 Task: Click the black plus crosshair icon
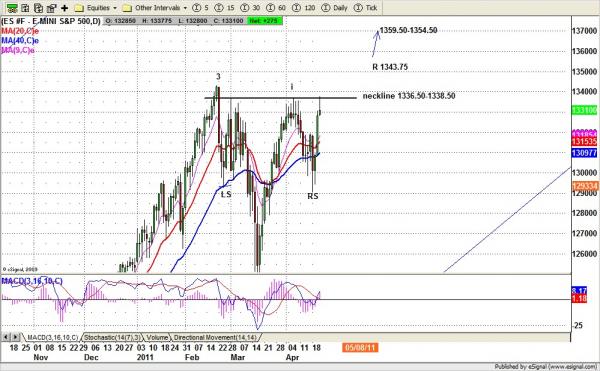tap(64, 8)
